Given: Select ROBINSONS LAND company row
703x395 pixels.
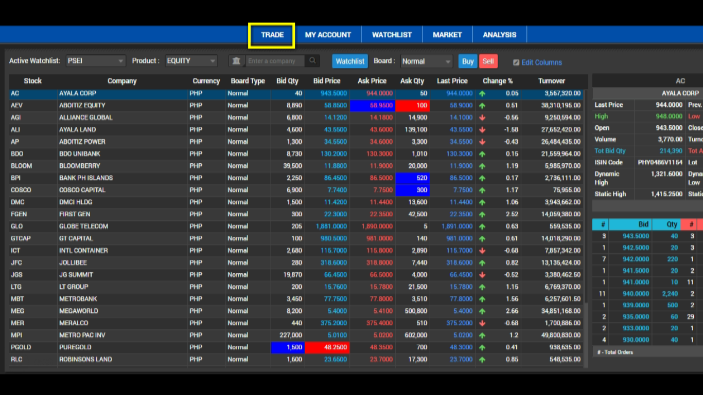Looking at the screenshot, I should (296, 360).
